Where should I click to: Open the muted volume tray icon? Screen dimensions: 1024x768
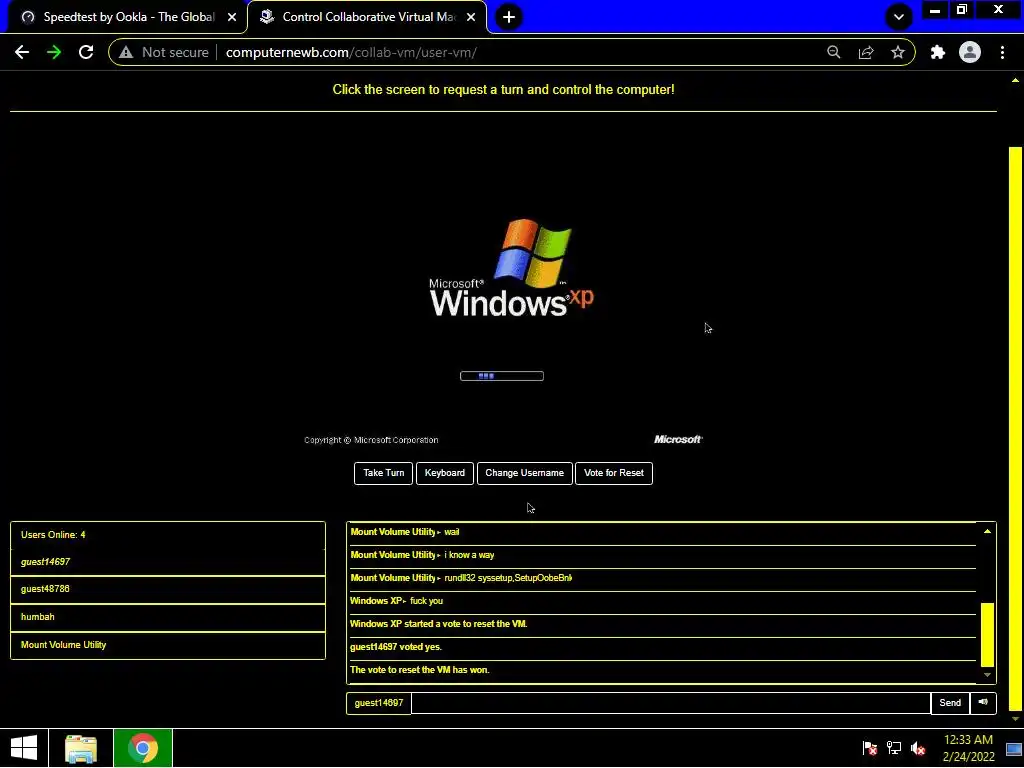[918, 748]
